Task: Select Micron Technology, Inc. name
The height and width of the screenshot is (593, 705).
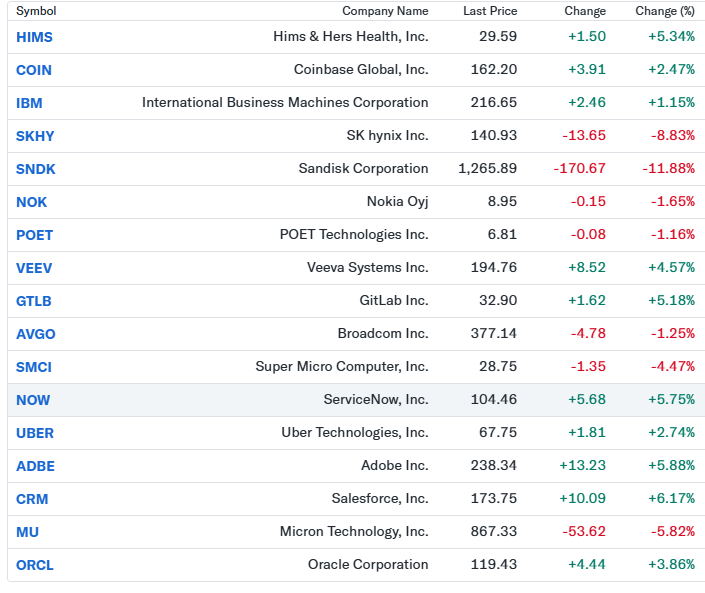Action: click(354, 531)
